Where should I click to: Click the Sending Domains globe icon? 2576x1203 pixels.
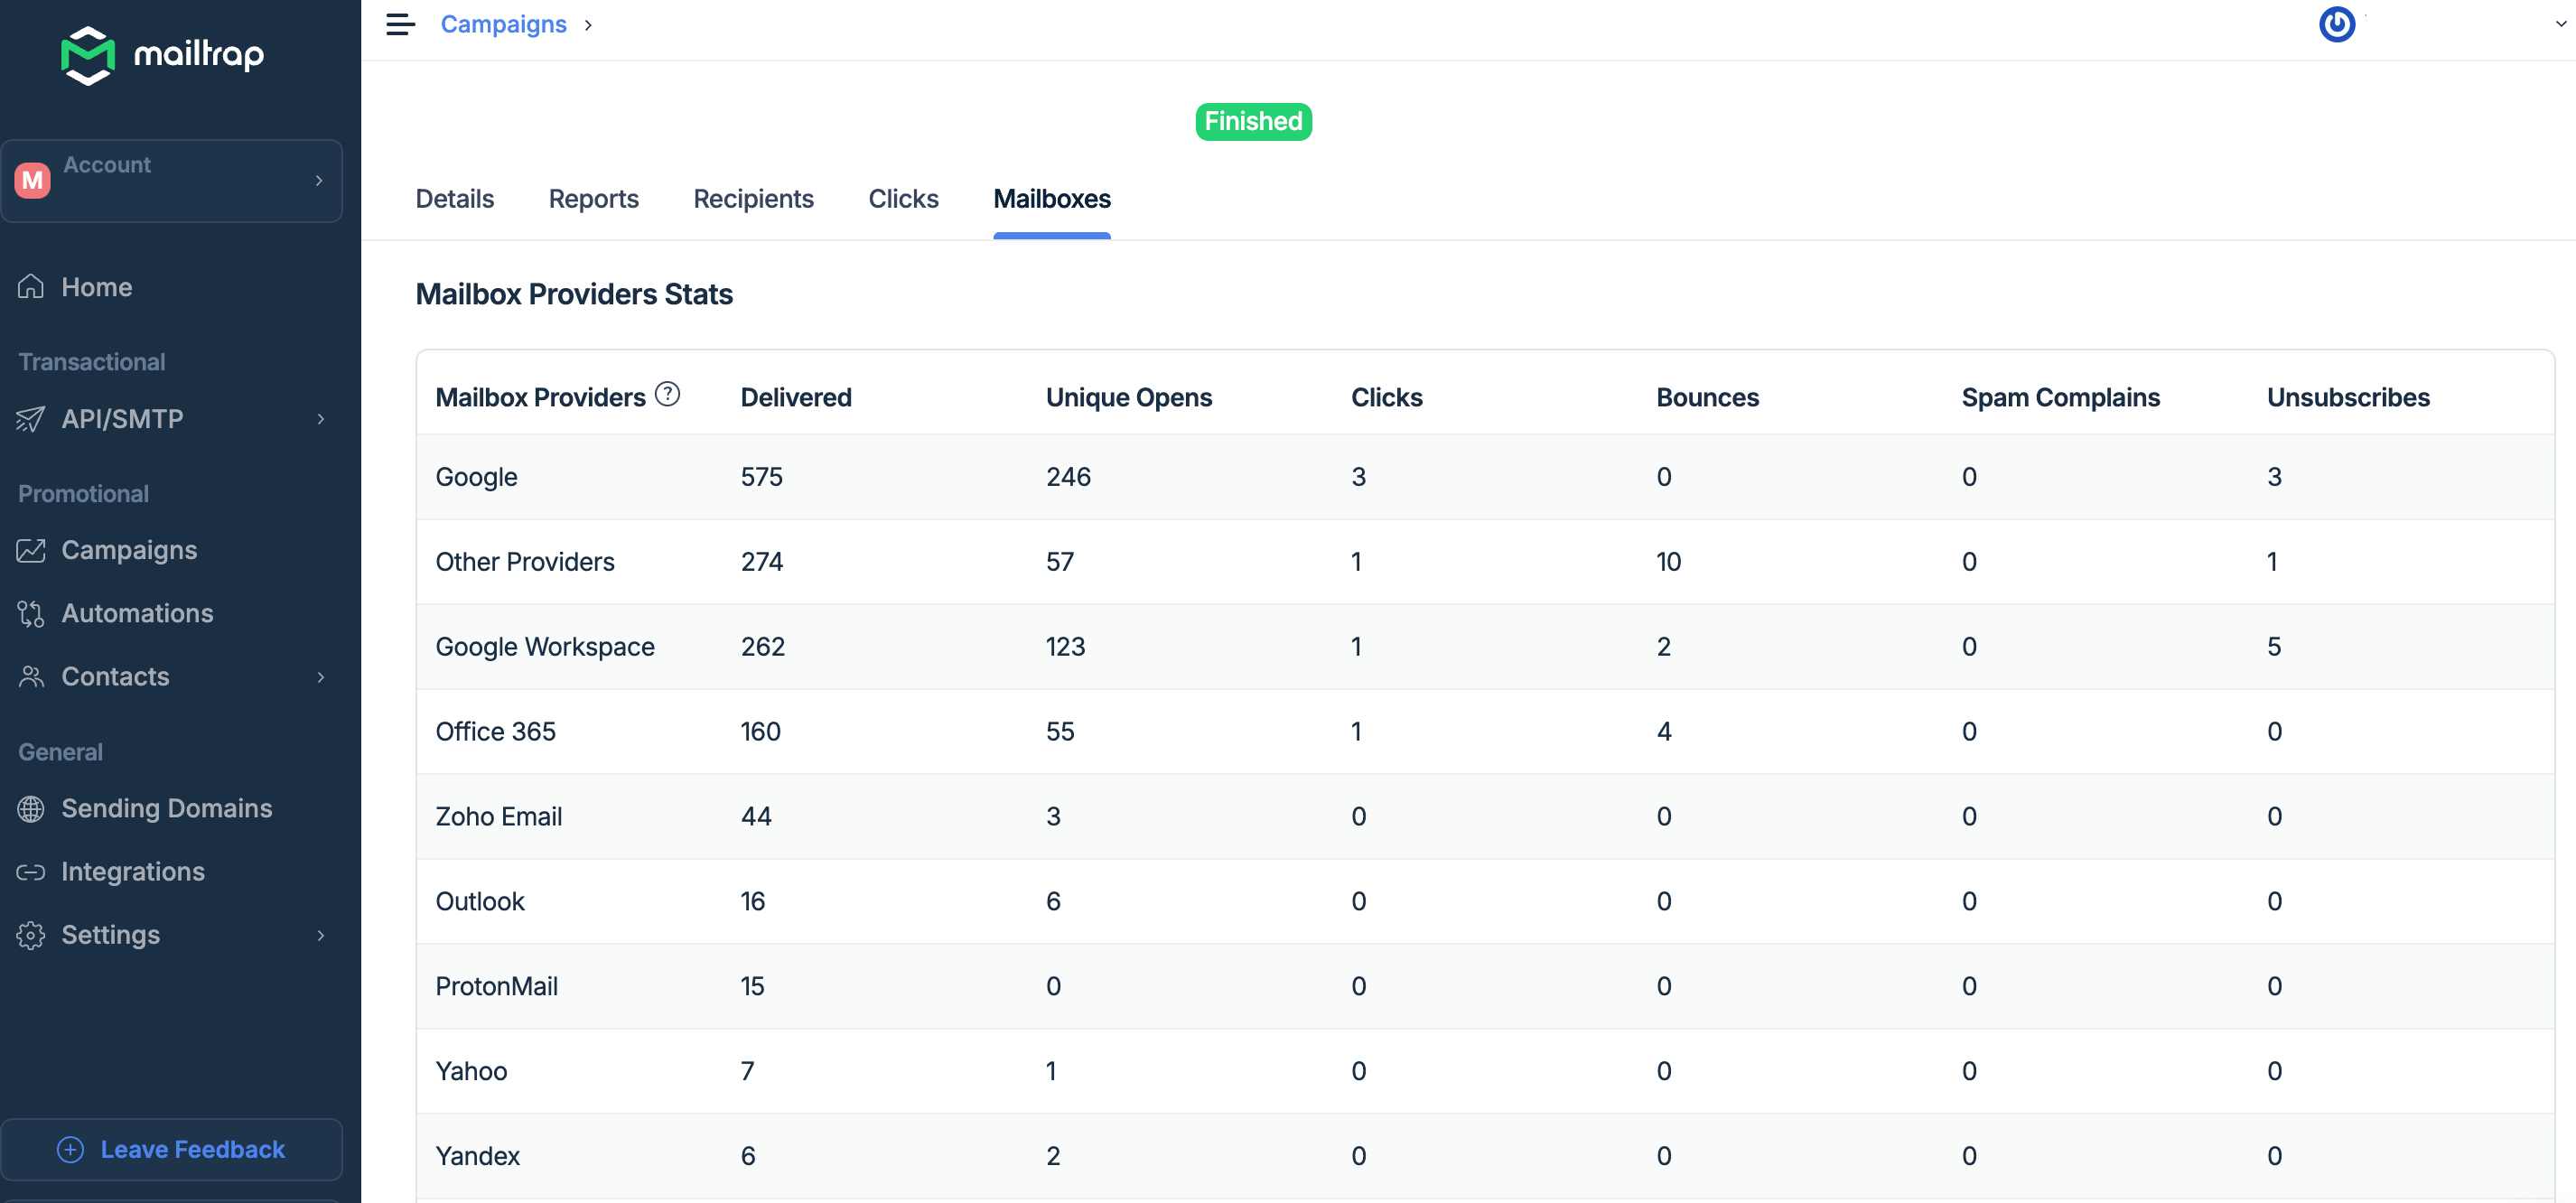coord(31,808)
